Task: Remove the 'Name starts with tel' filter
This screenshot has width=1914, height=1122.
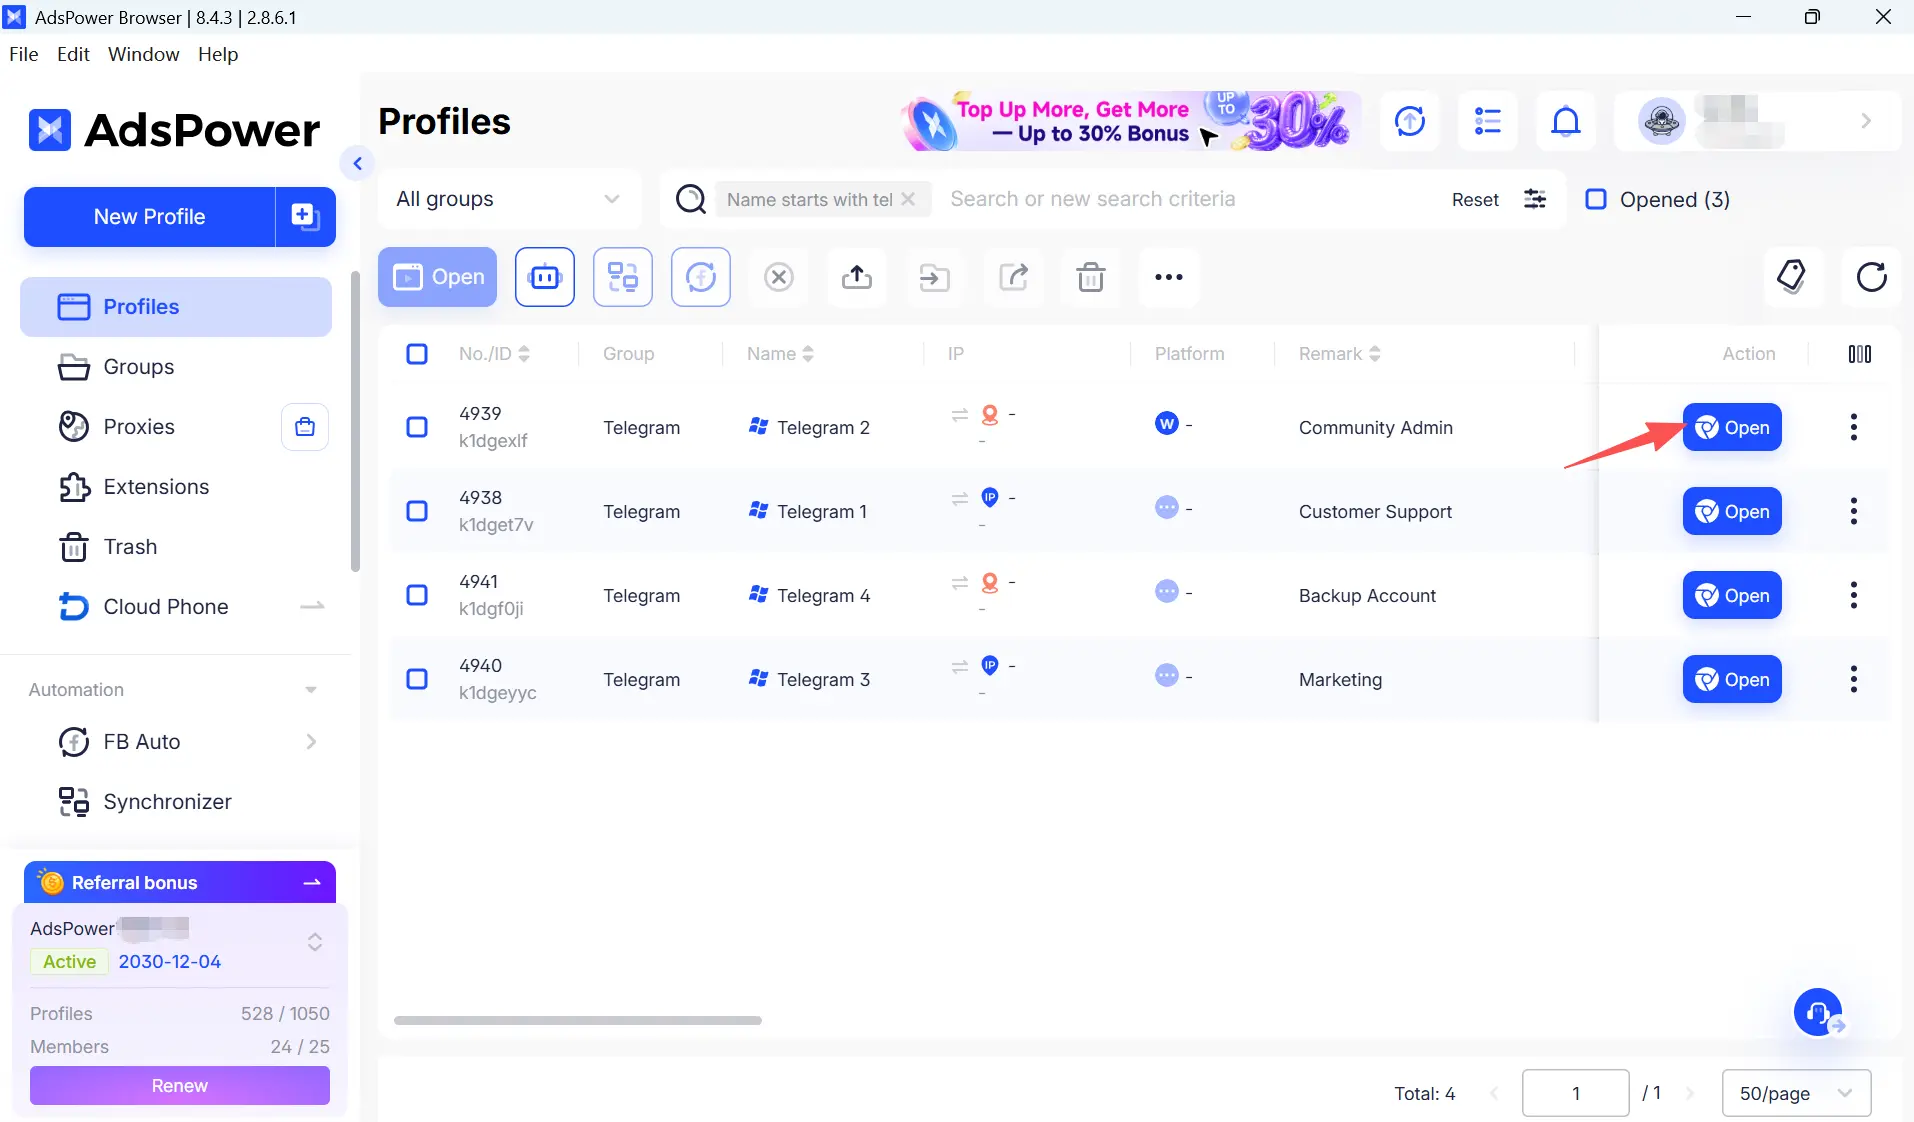Action: coord(908,199)
